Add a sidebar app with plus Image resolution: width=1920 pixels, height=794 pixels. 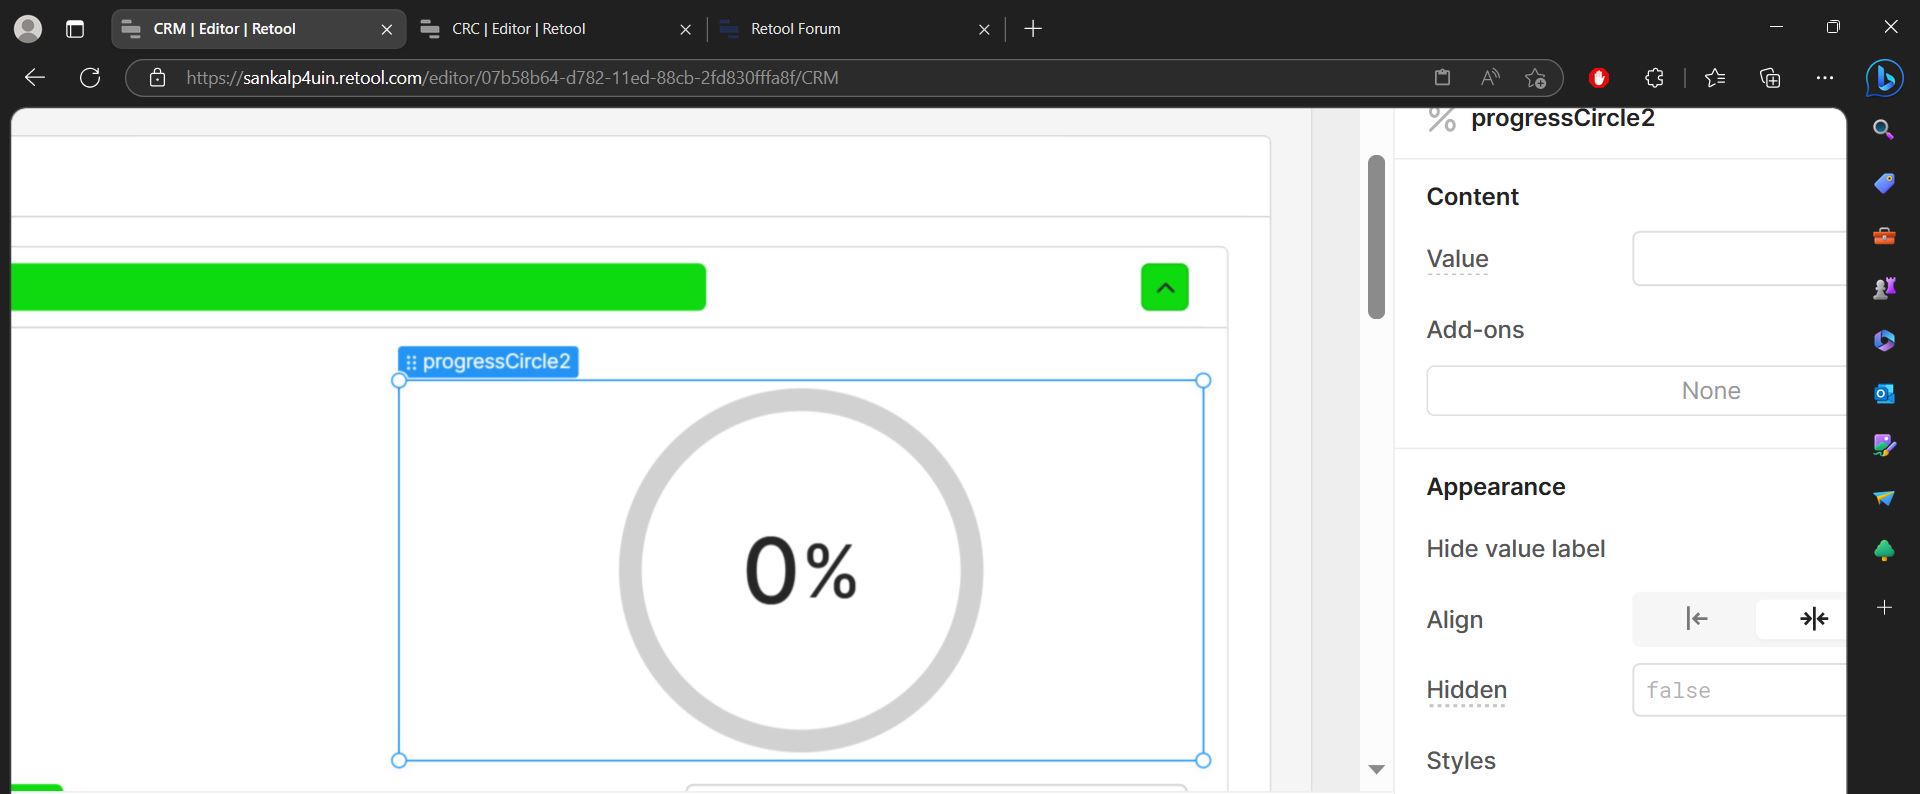point(1884,607)
